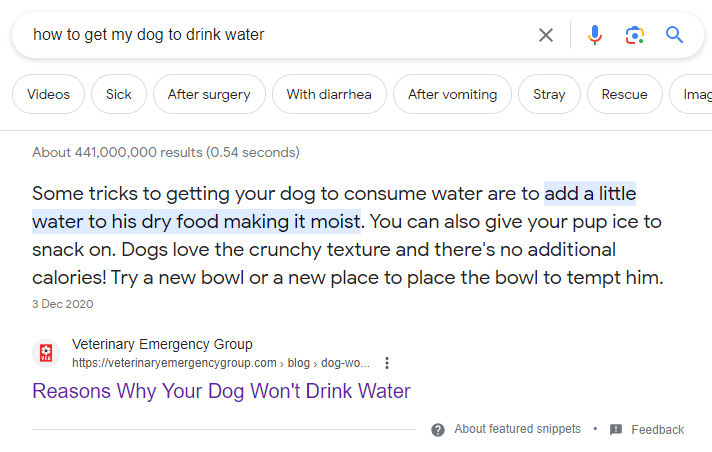Click the Feedback link text
Image resolution: width=712 pixels, height=452 pixels.
coord(657,430)
